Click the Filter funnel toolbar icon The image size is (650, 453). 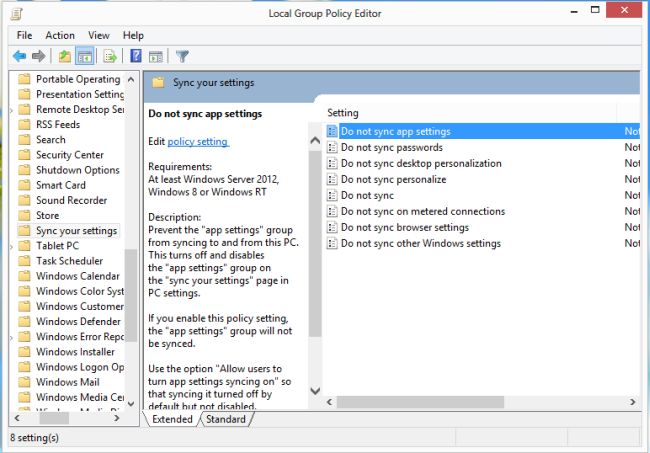click(182, 56)
